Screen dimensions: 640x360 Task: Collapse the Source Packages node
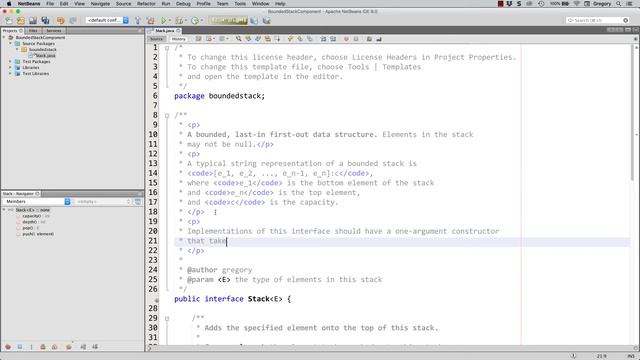coord(11,43)
